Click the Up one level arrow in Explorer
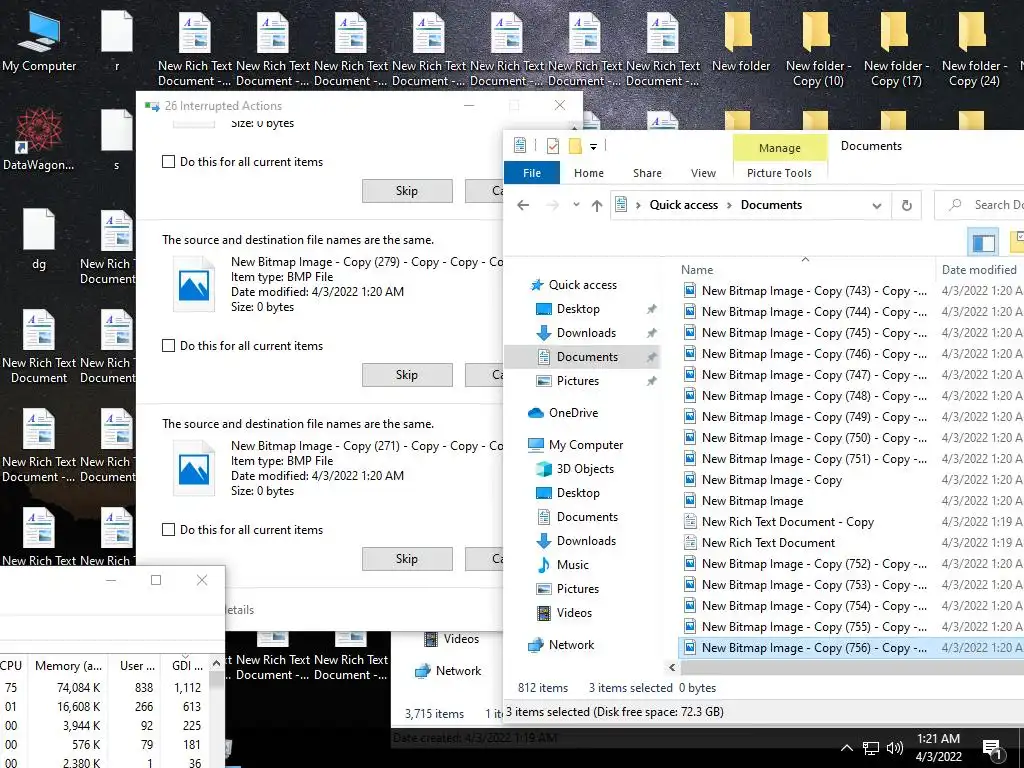The image size is (1024, 768). tap(597, 205)
